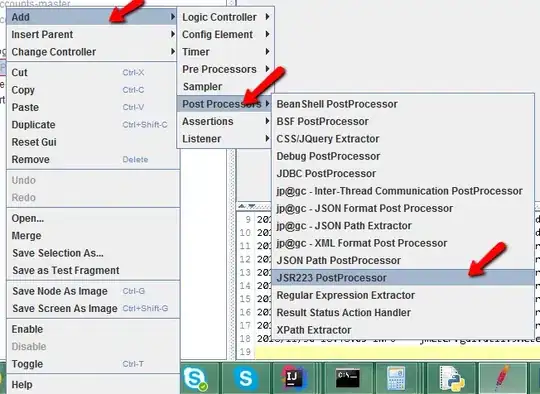540x394 pixels.
Task: Add a BSF PostProcessor
Action: (404, 121)
